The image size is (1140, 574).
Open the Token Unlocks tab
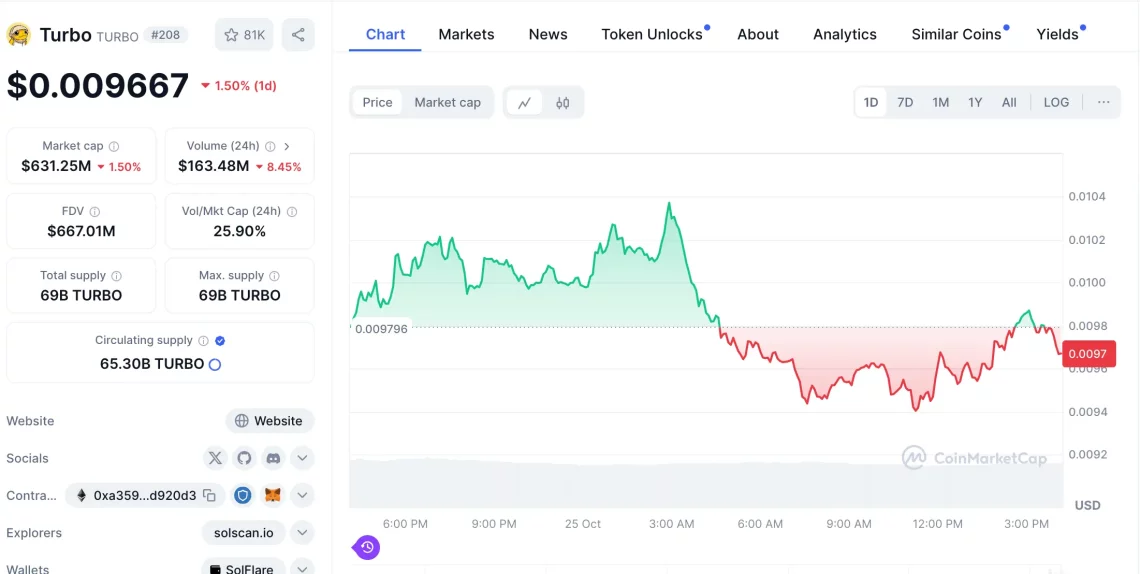(652, 34)
